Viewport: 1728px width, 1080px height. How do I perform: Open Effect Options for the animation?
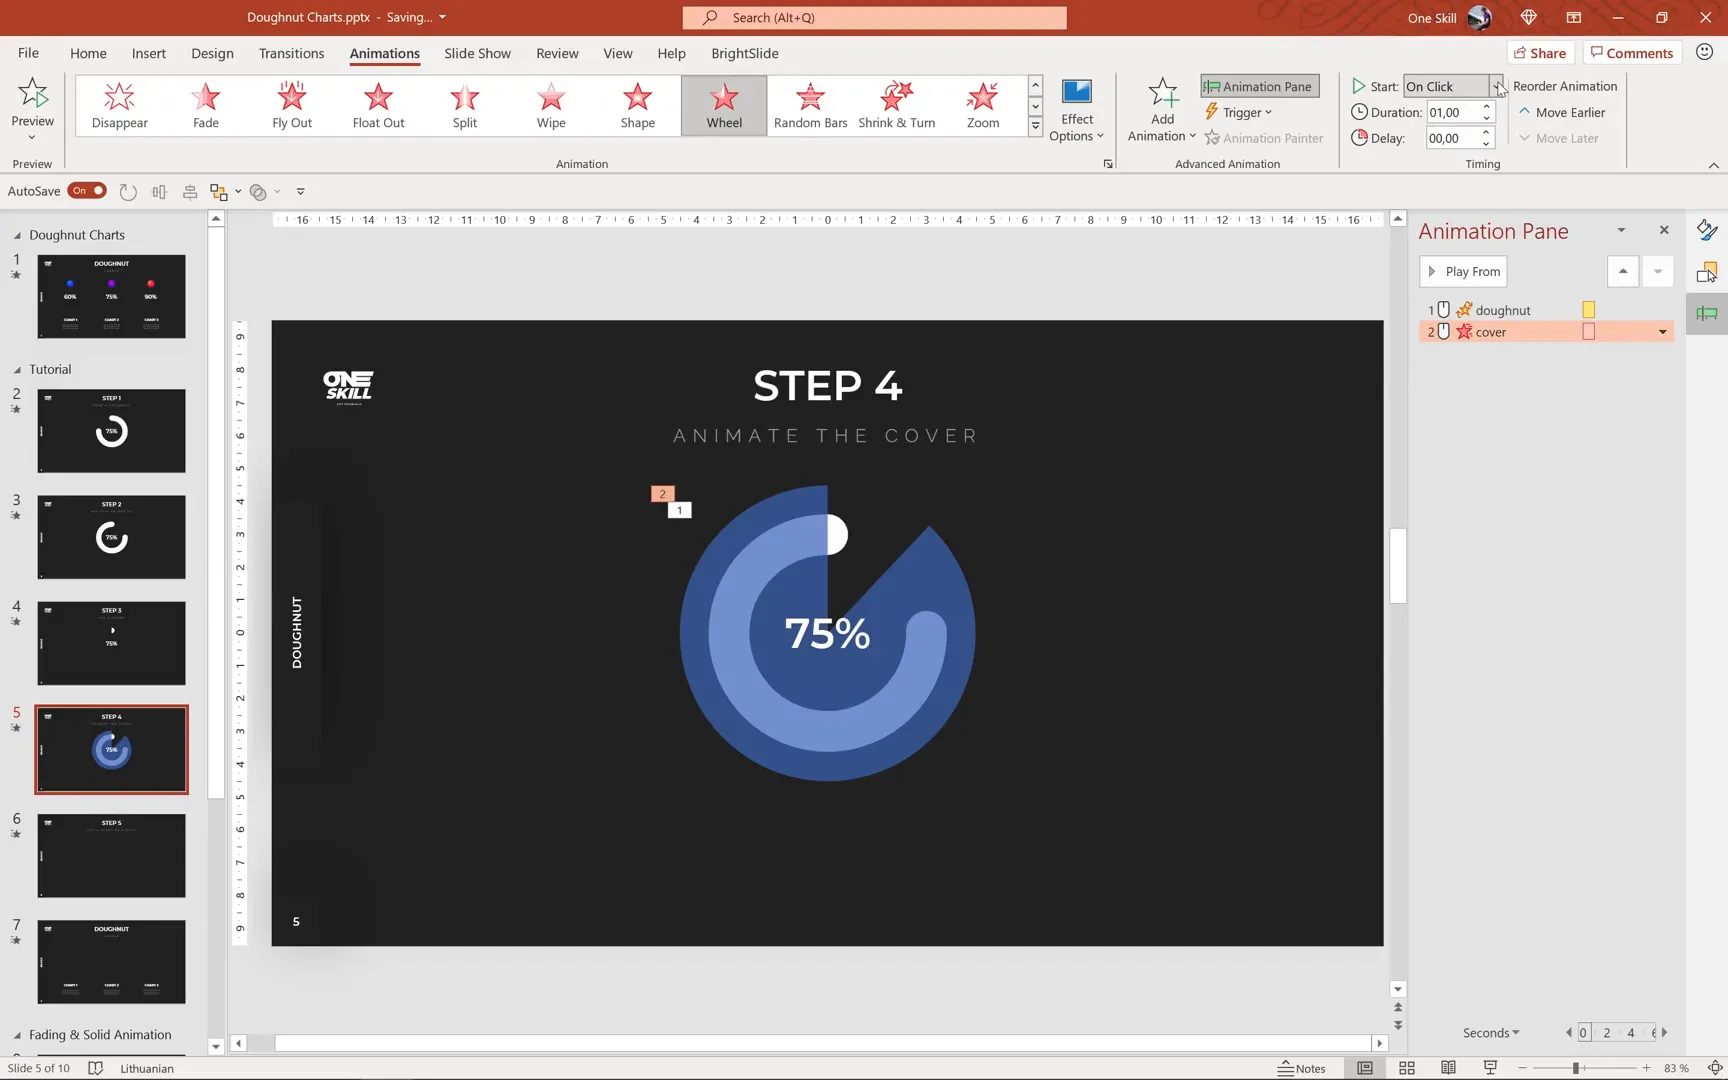(x=1076, y=110)
